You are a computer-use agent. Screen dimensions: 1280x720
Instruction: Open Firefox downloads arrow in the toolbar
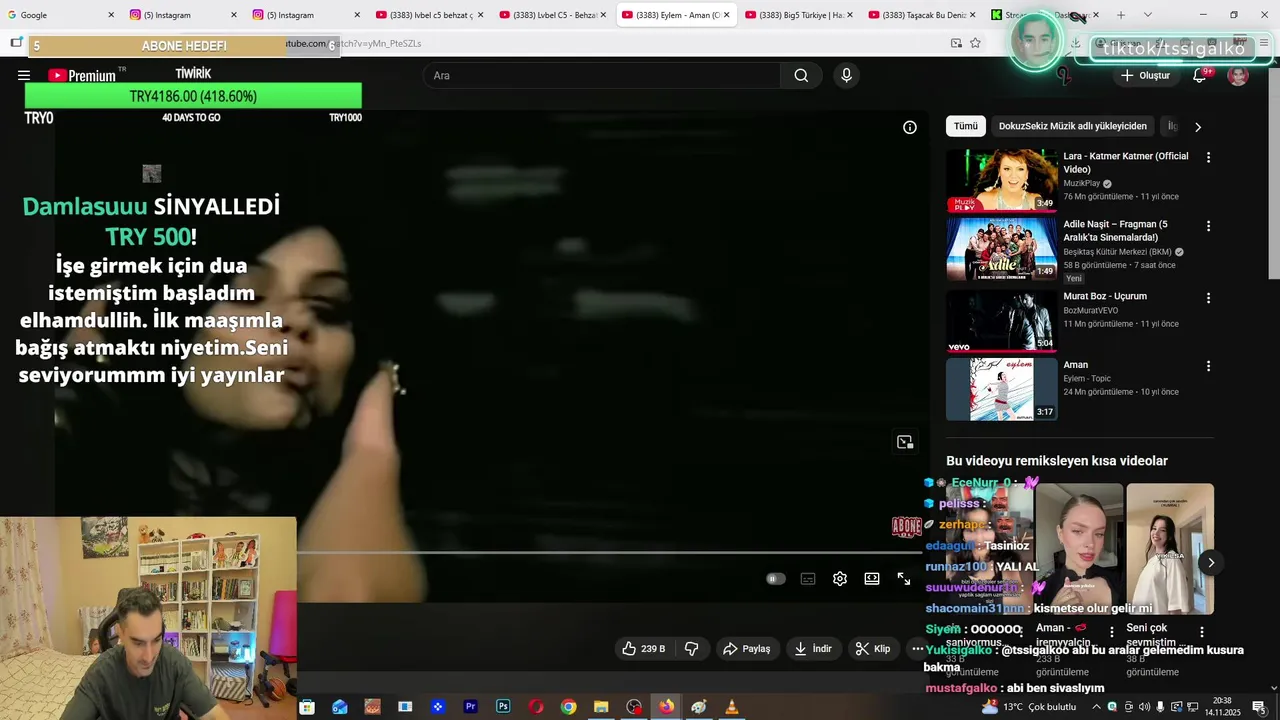click(1075, 43)
